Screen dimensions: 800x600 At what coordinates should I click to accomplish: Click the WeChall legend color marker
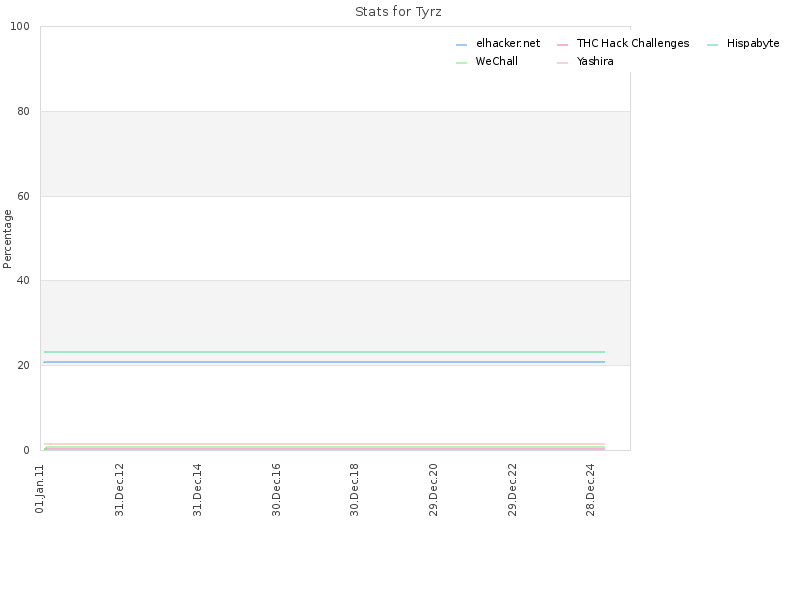461,63
